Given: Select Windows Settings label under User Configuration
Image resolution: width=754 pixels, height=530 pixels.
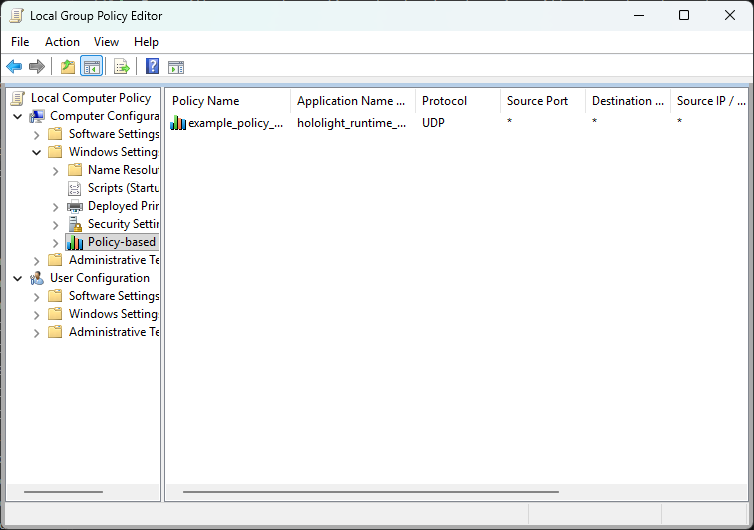Looking at the screenshot, I should [113, 314].
